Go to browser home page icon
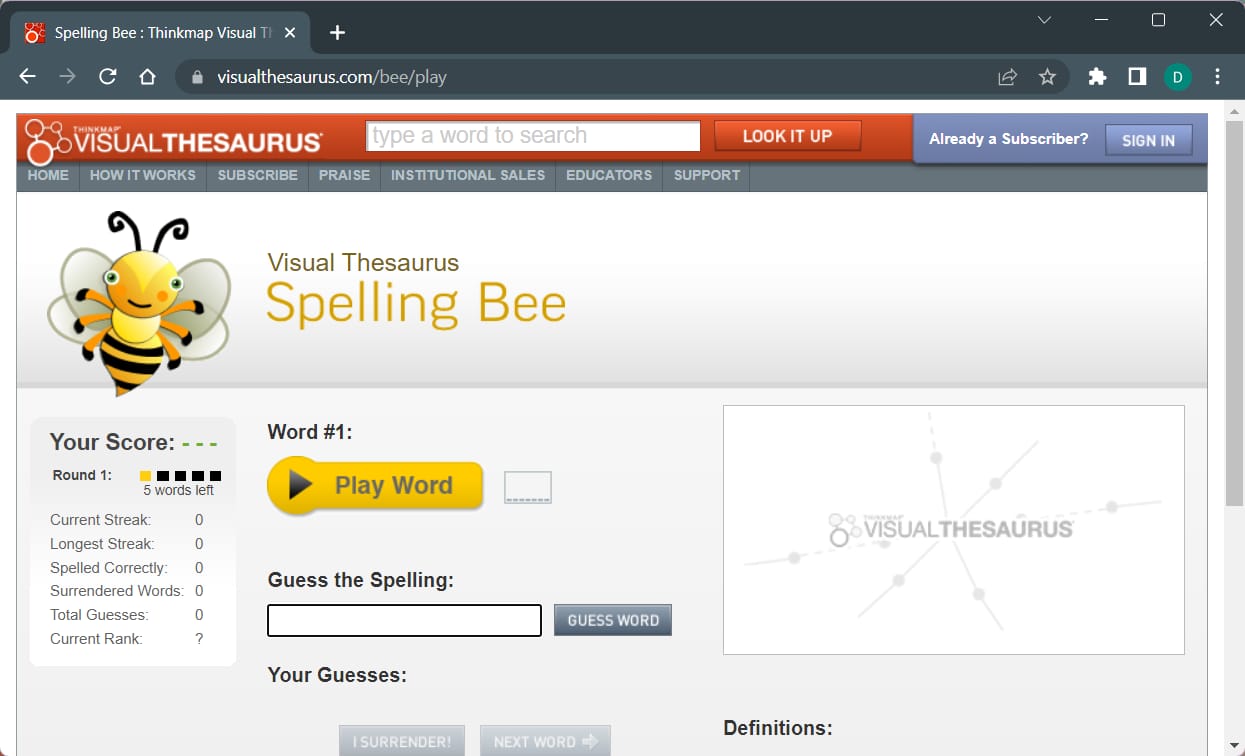The image size is (1245, 756). [148, 77]
